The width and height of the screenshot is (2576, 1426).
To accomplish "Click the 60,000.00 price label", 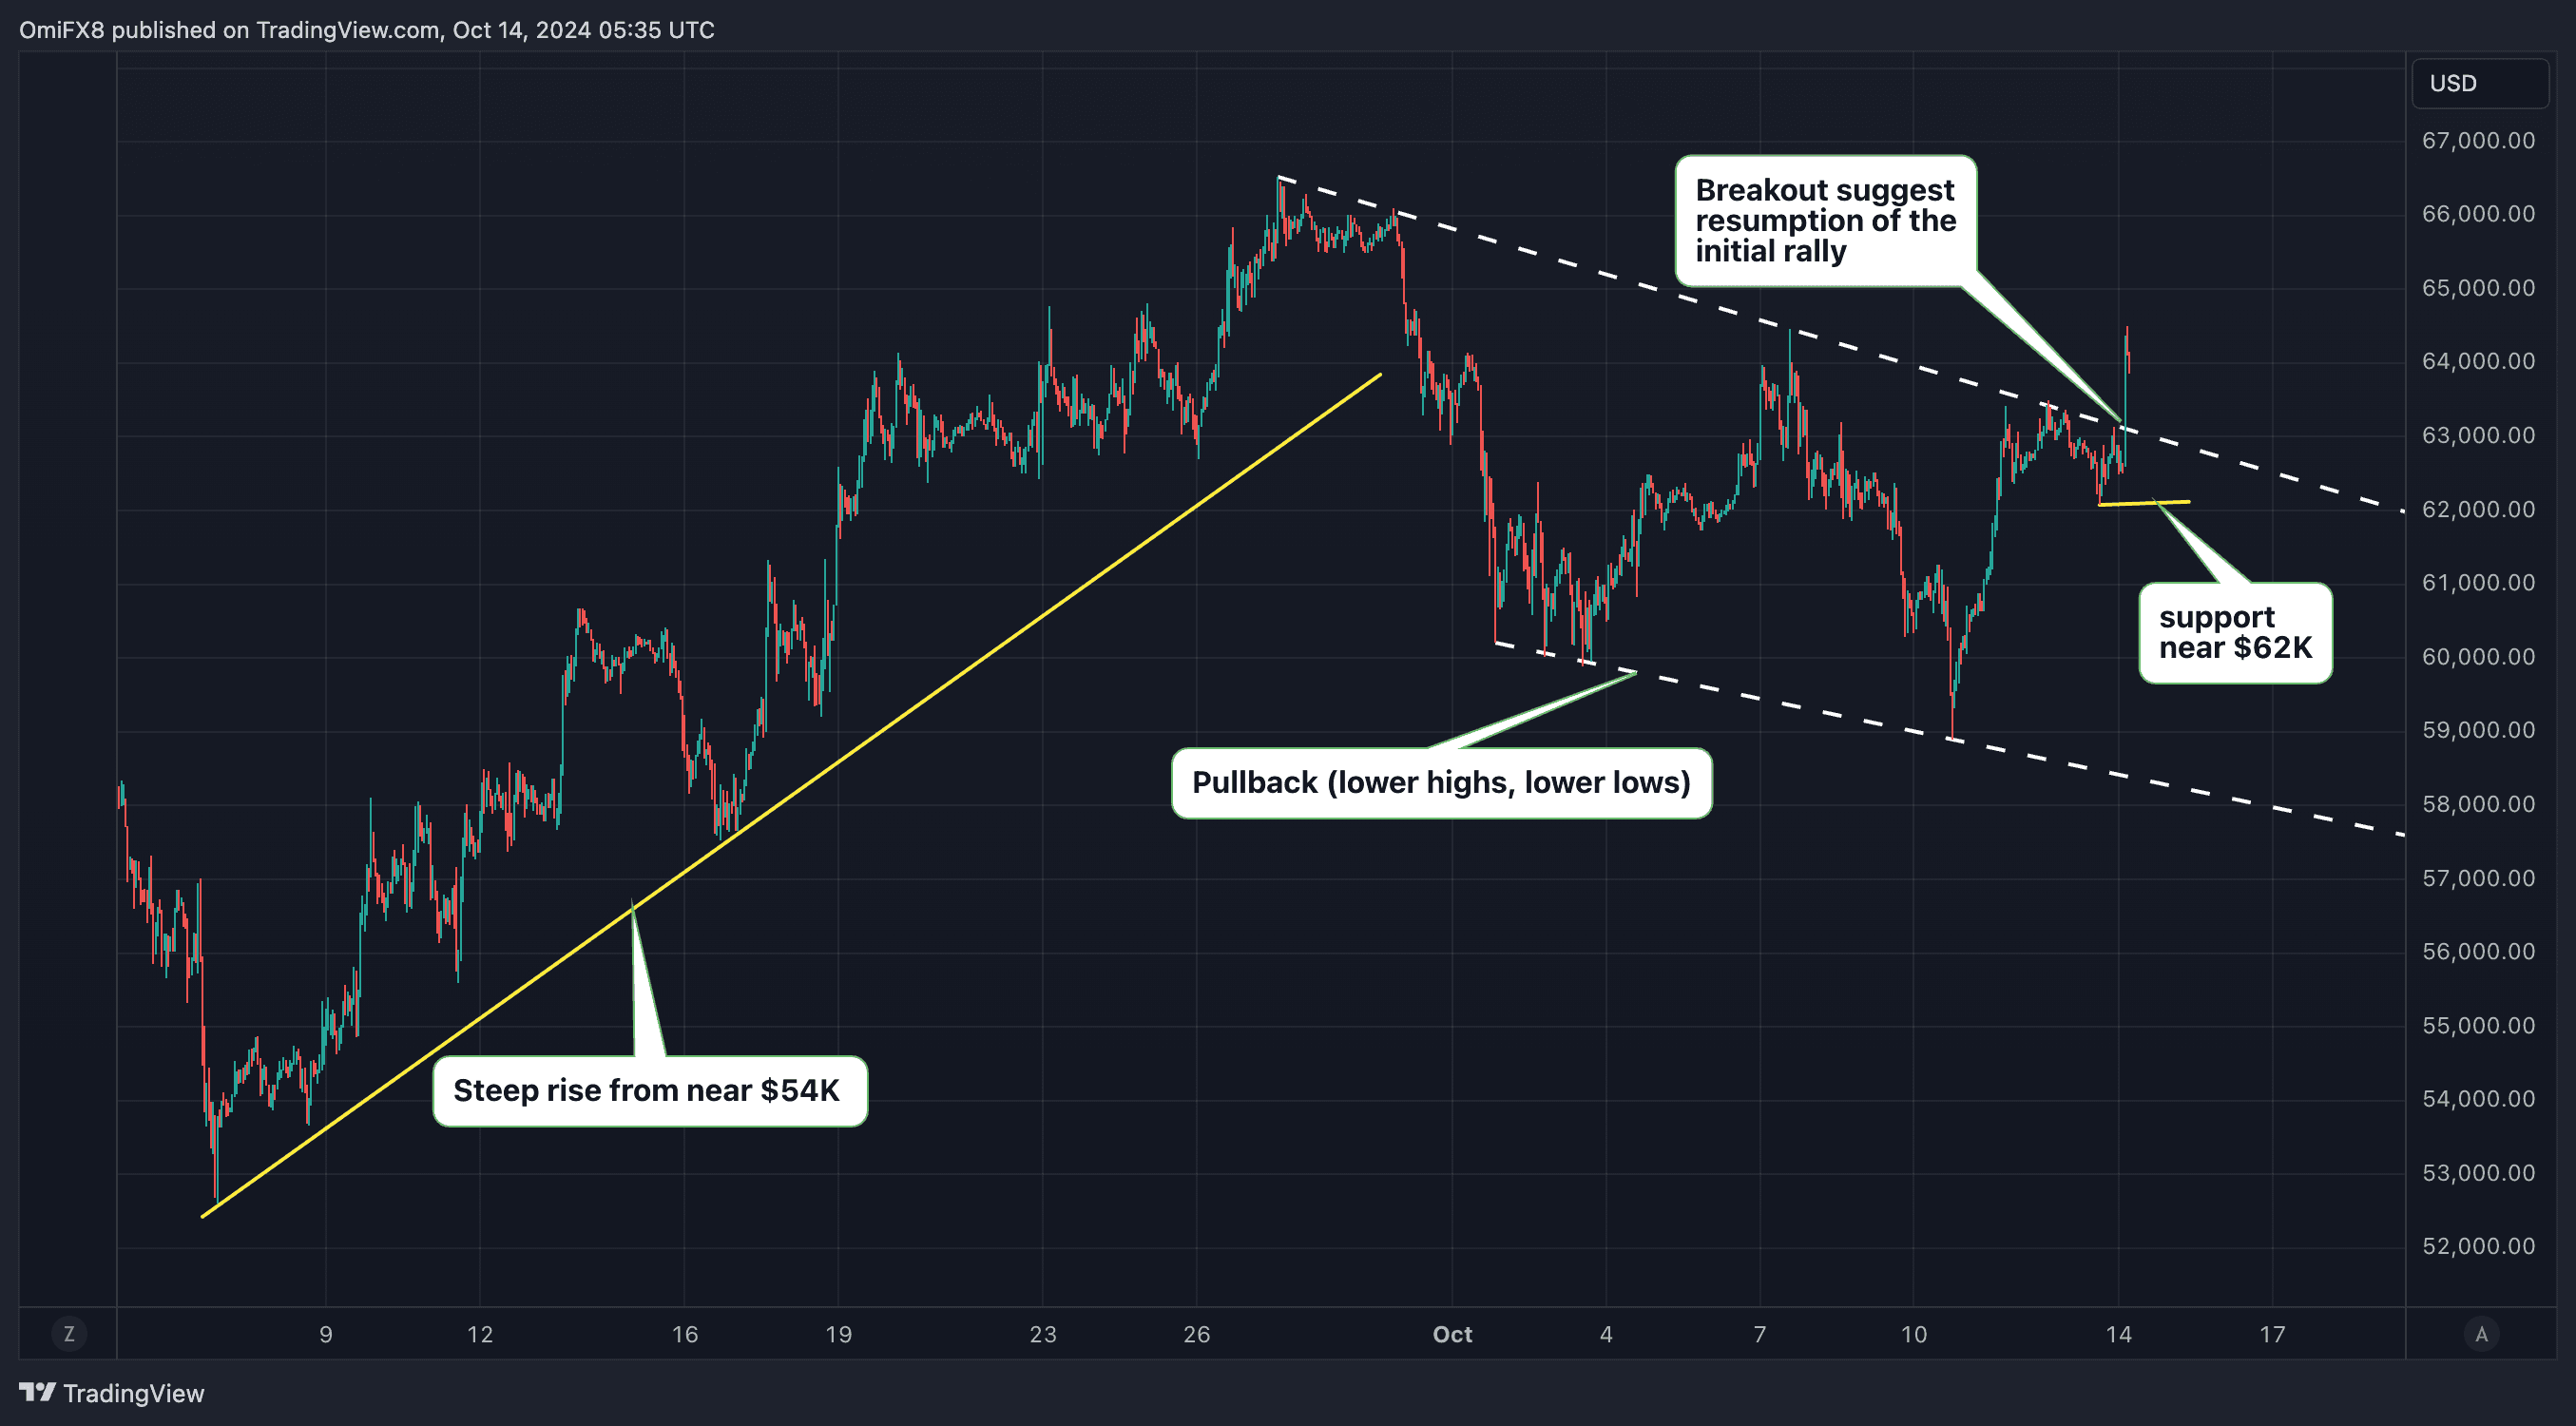I will pos(2479,657).
